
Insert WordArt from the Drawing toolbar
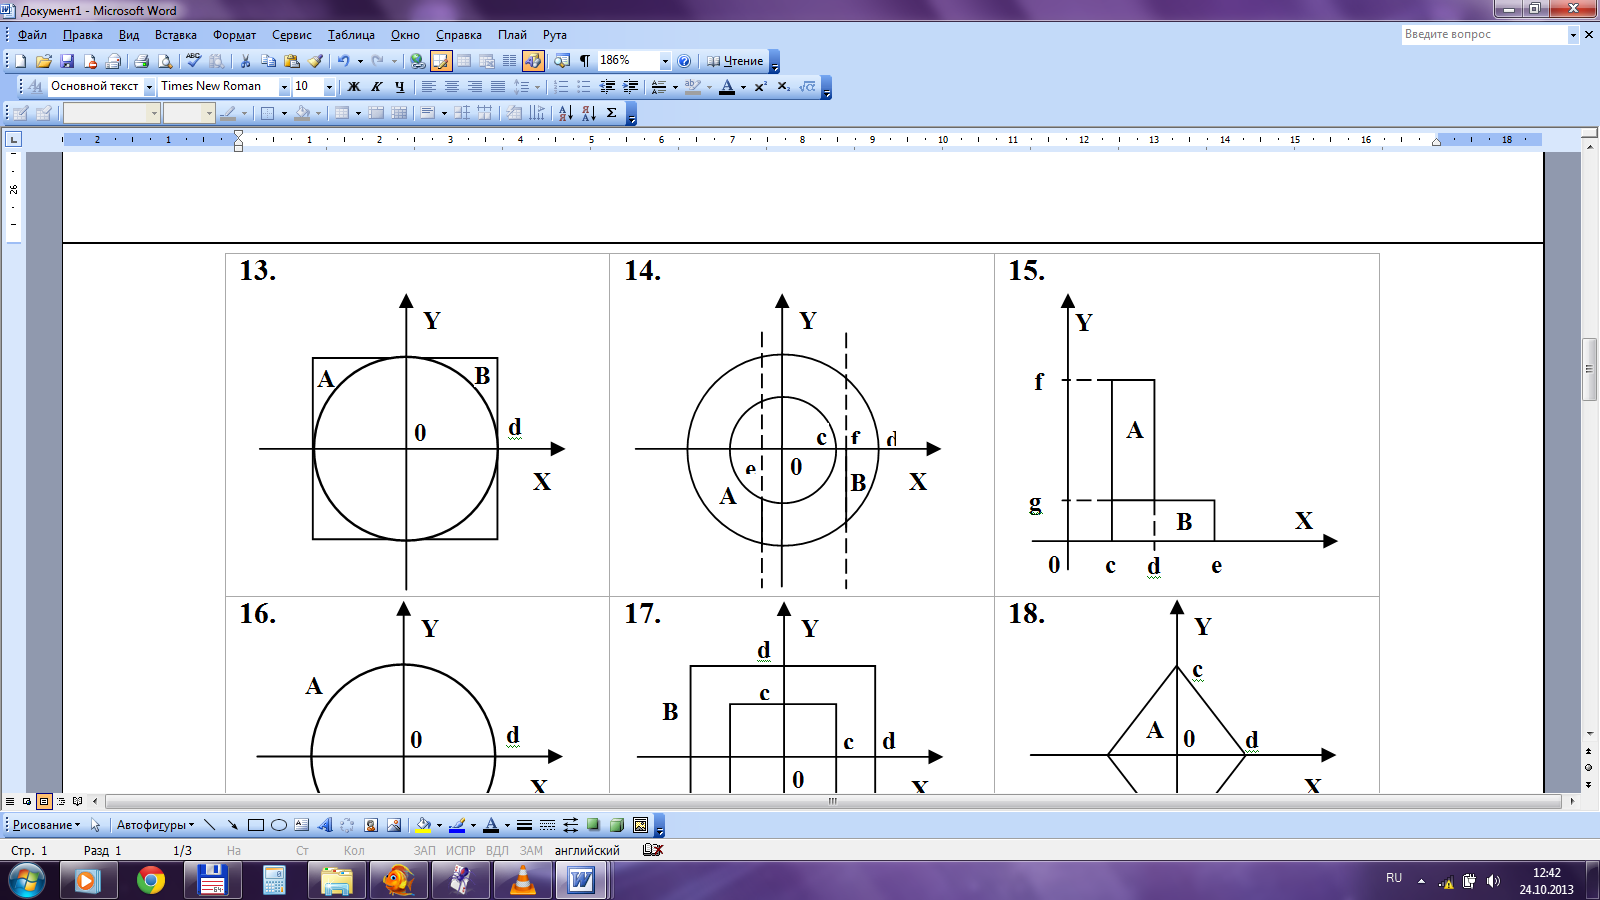coord(324,825)
